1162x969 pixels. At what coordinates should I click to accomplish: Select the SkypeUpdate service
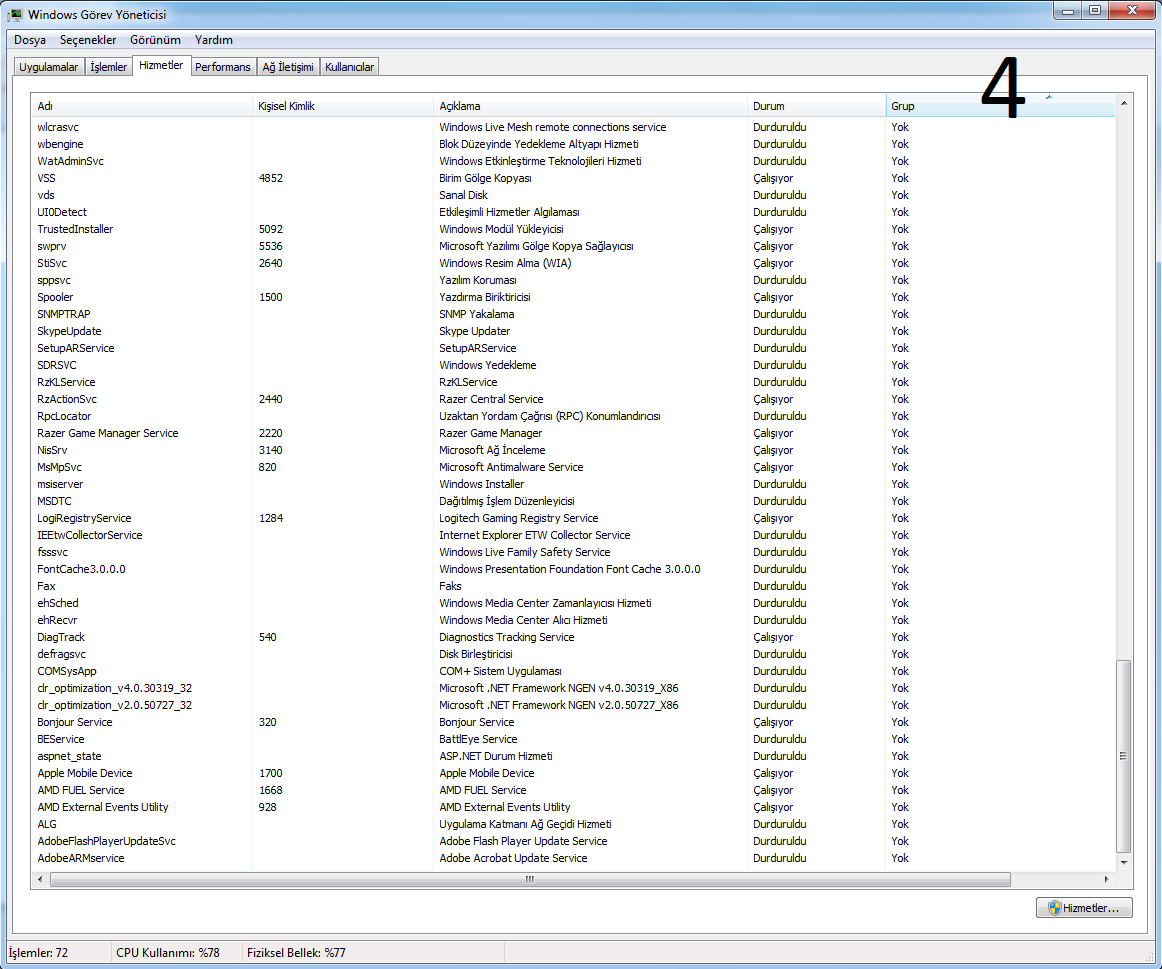click(x=70, y=332)
